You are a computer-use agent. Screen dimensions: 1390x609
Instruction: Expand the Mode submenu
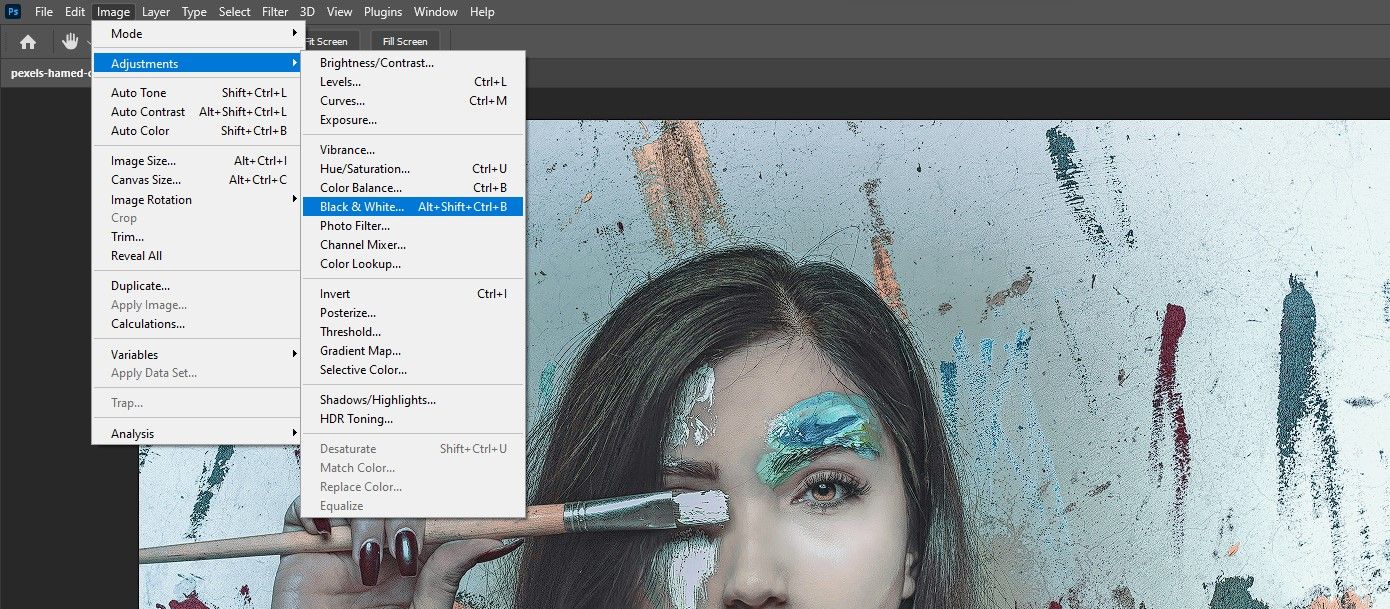[x=197, y=34]
